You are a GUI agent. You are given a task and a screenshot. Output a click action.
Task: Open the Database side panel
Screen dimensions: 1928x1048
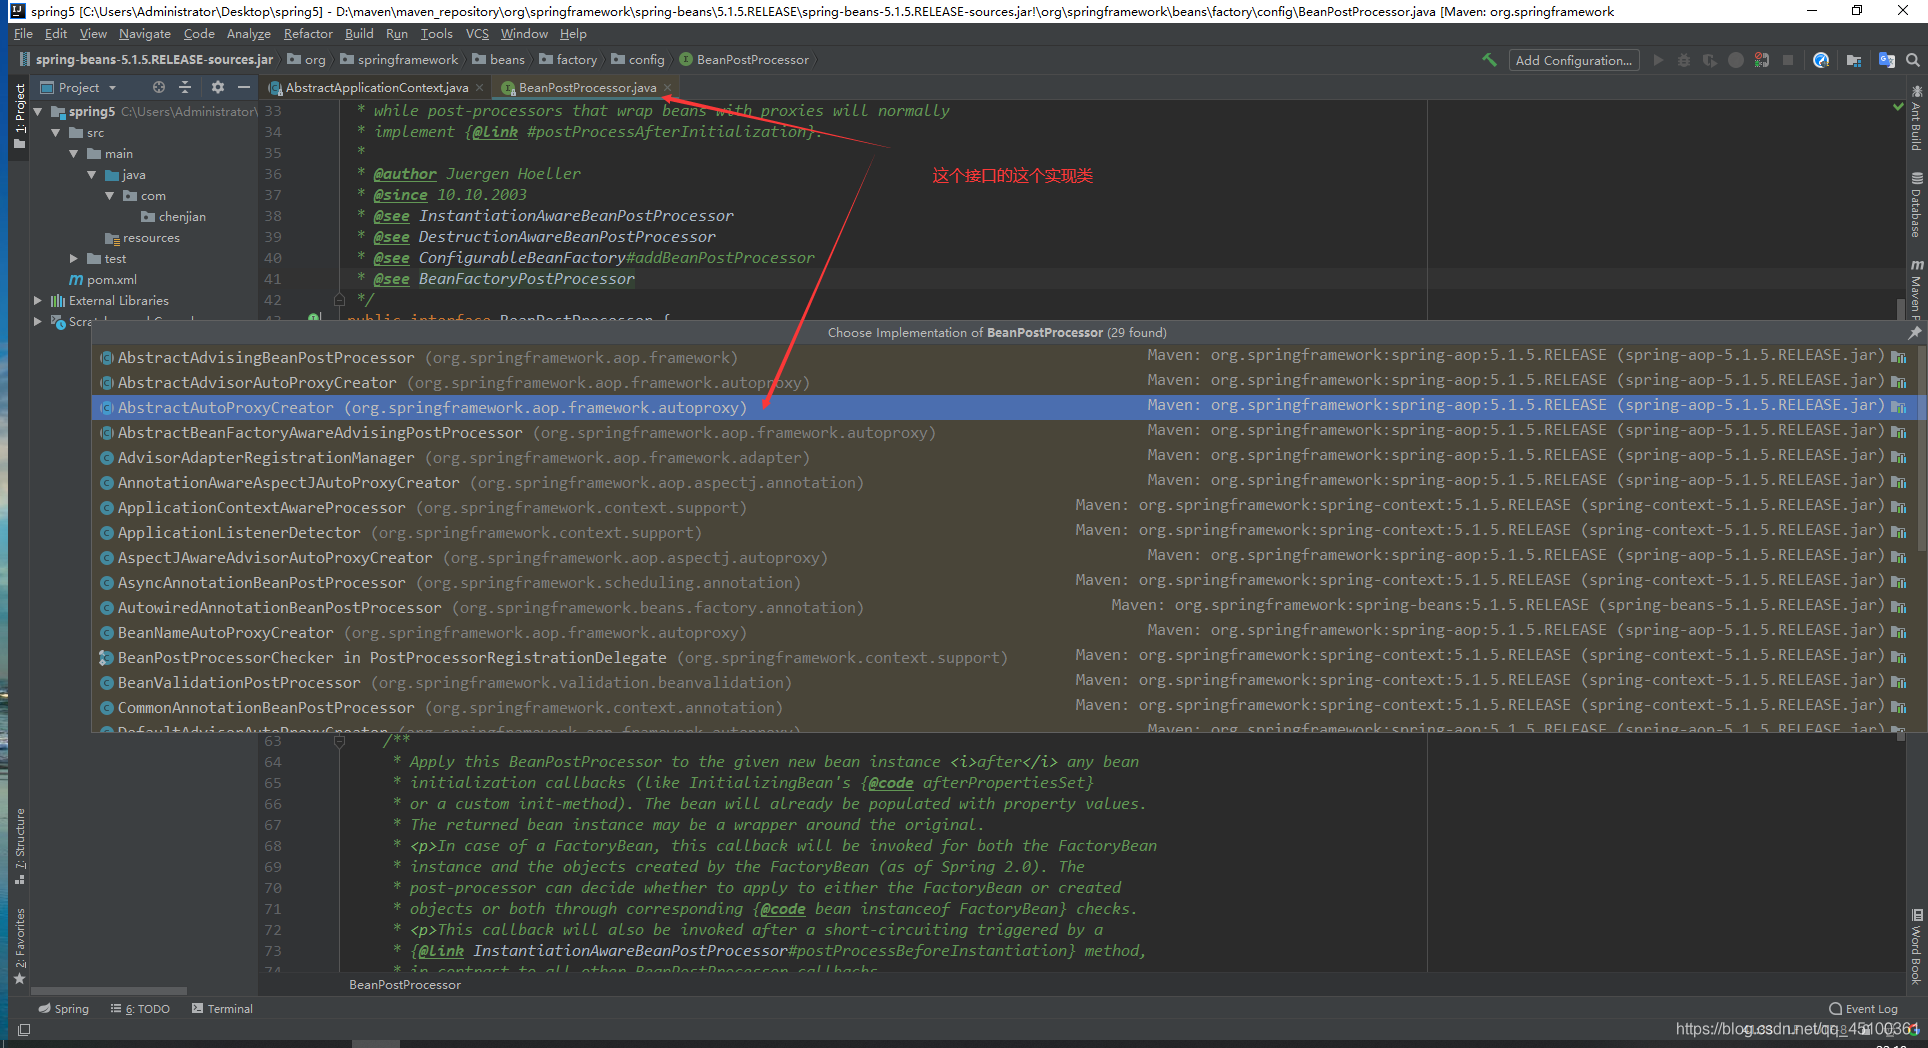(1916, 205)
